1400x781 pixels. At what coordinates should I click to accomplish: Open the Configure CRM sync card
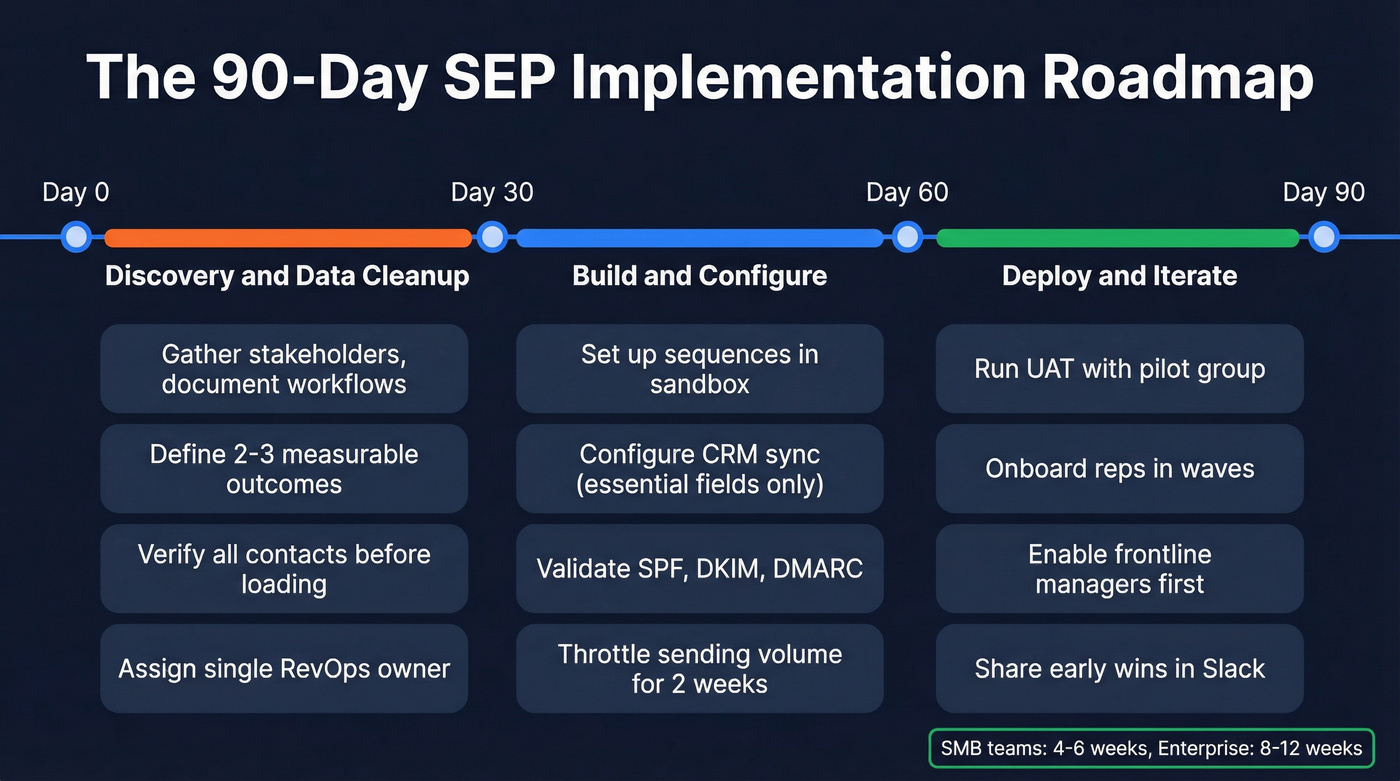(699, 468)
